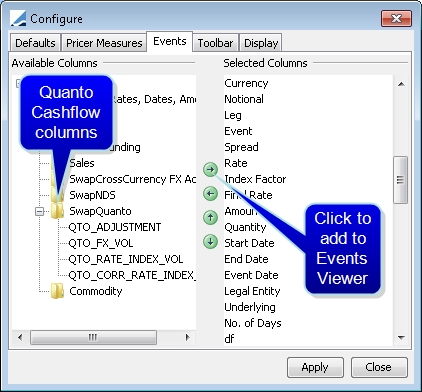
Task: Click Available Columns scroll left arrow
Action: tap(20, 337)
